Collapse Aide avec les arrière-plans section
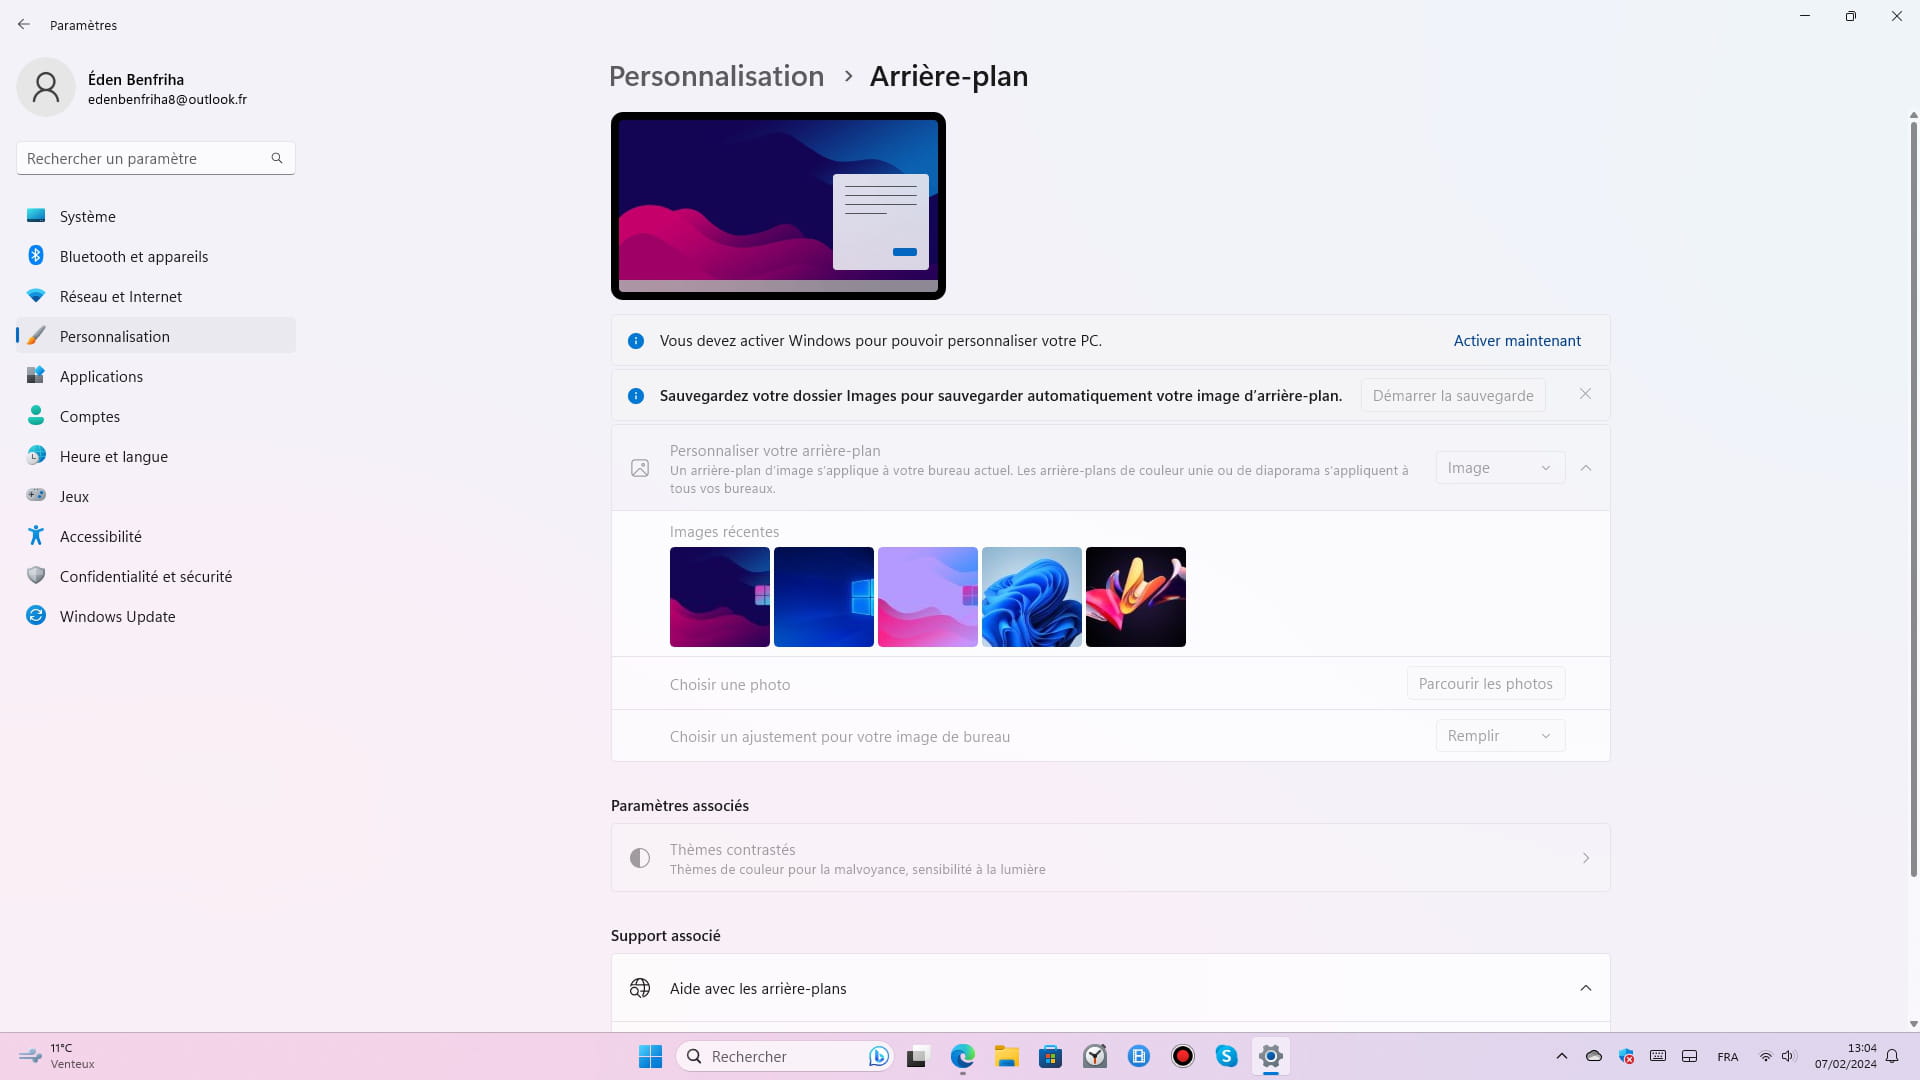This screenshot has height=1080, width=1920. pos(1586,988)
